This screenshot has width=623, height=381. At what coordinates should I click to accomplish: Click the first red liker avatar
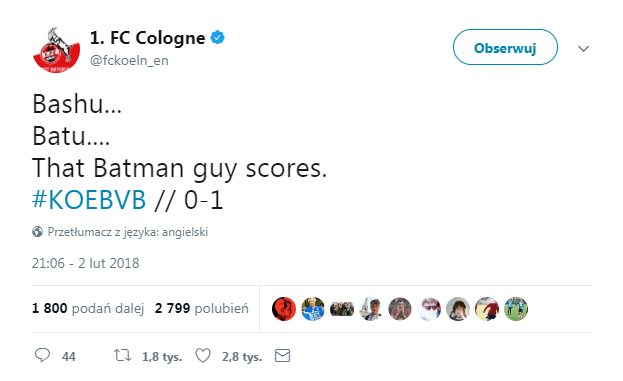coord(284,309)
